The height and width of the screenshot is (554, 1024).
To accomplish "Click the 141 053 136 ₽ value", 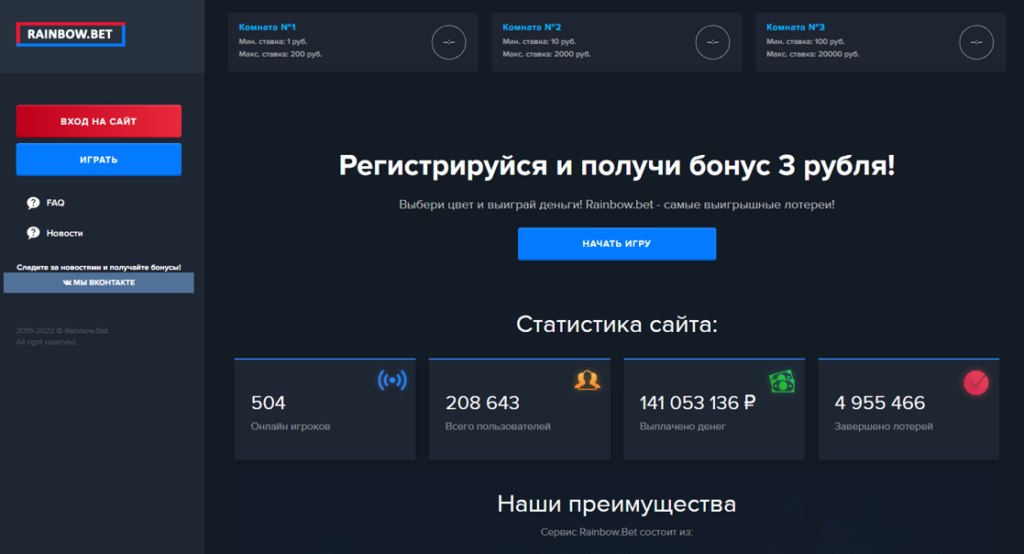I will click(697, 402).
